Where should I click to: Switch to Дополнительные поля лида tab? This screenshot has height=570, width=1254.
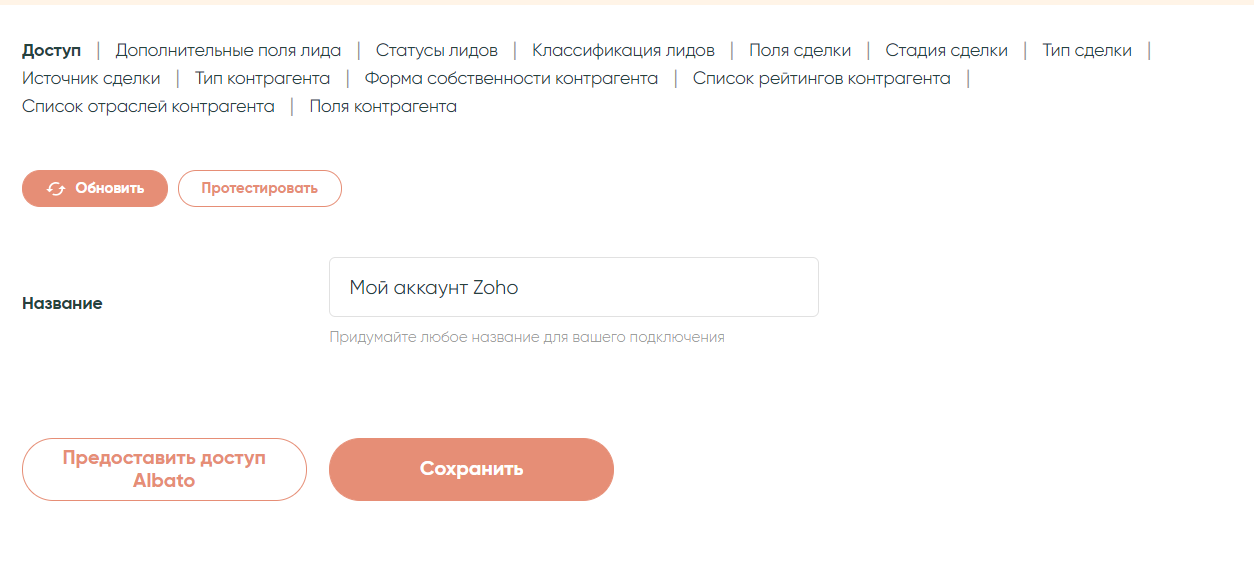[x=228, y=50]
